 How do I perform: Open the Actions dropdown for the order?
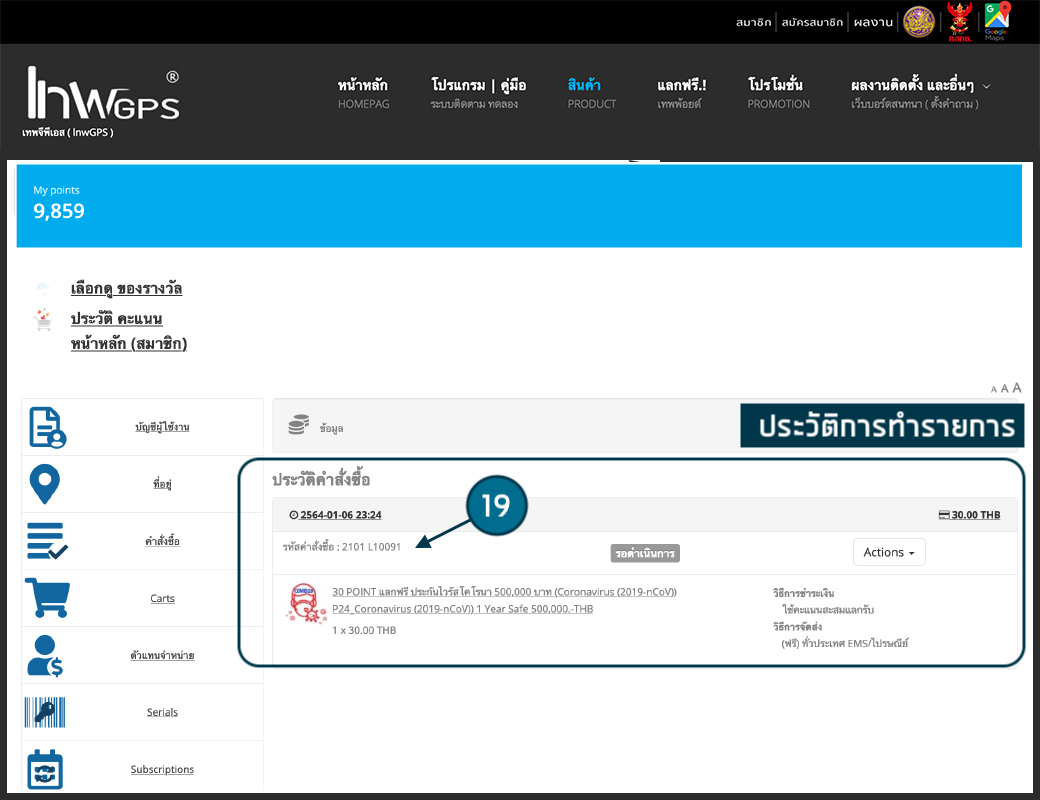tap(889, 552)
